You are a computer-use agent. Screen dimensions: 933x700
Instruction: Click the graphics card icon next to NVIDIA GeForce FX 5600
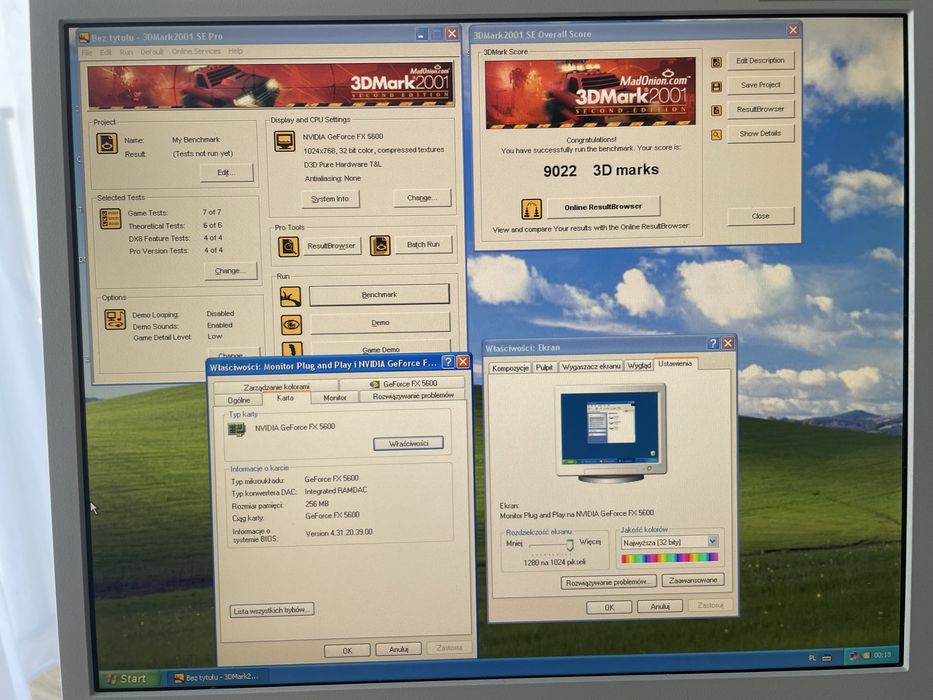[237, 429]
